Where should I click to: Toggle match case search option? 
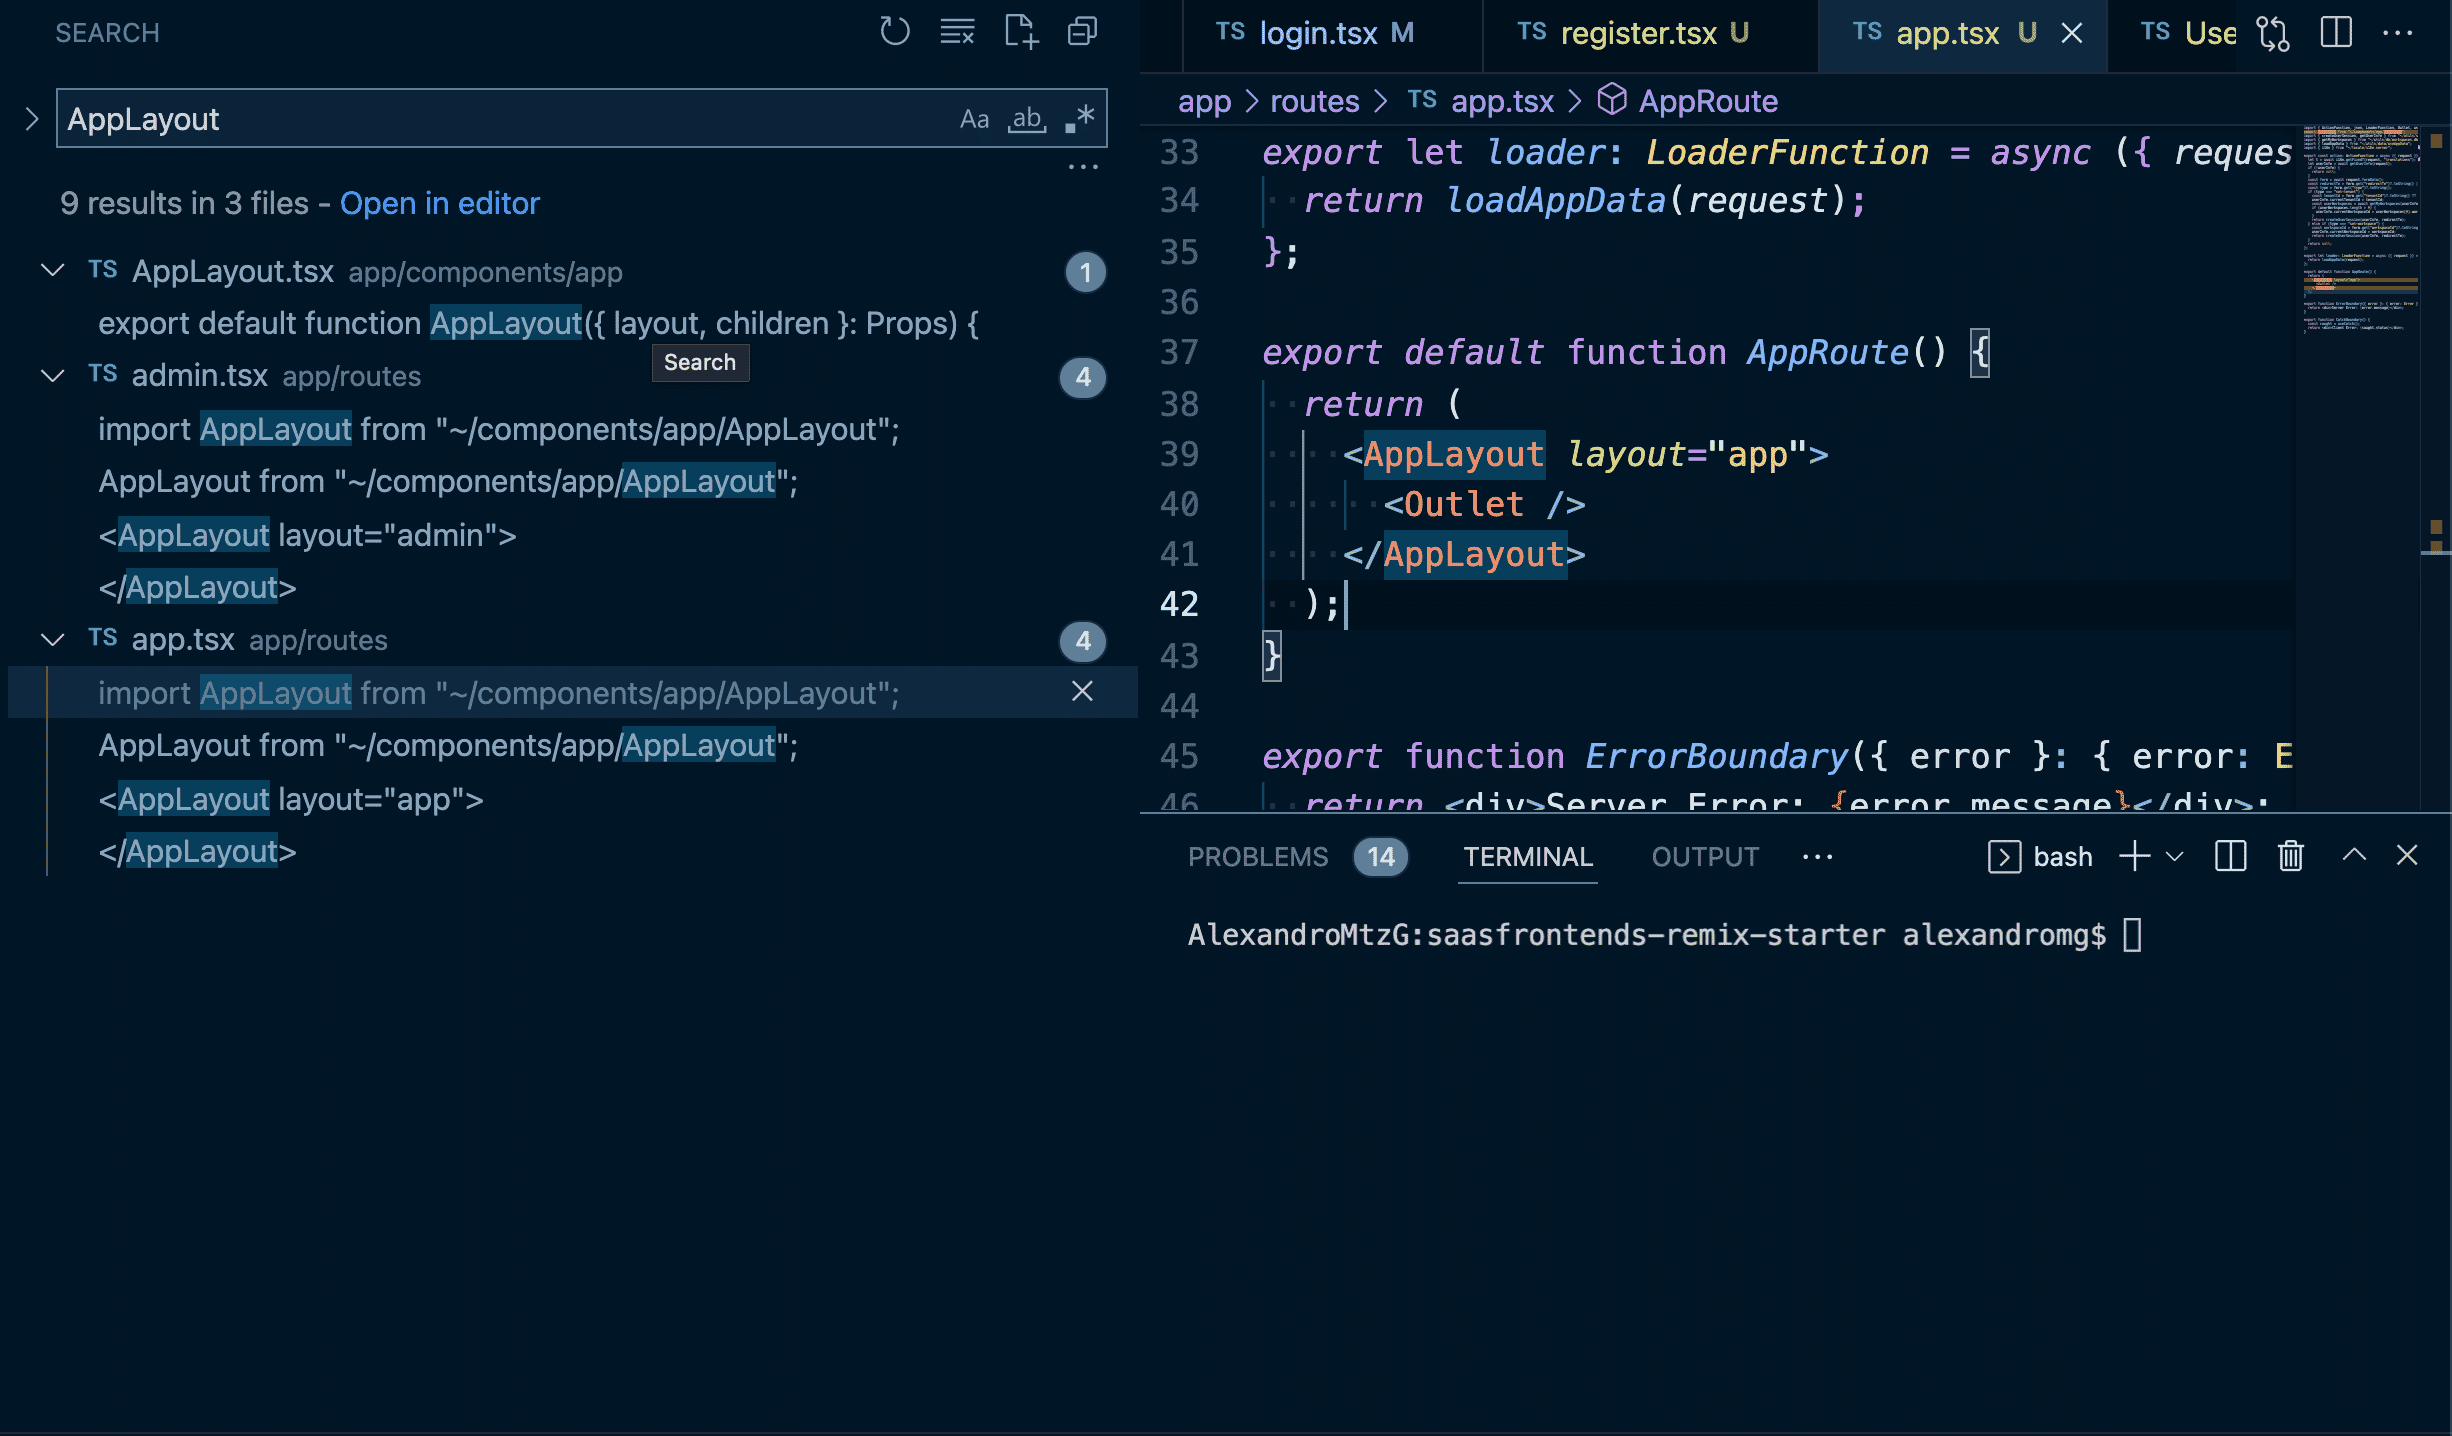click(971, 118)
